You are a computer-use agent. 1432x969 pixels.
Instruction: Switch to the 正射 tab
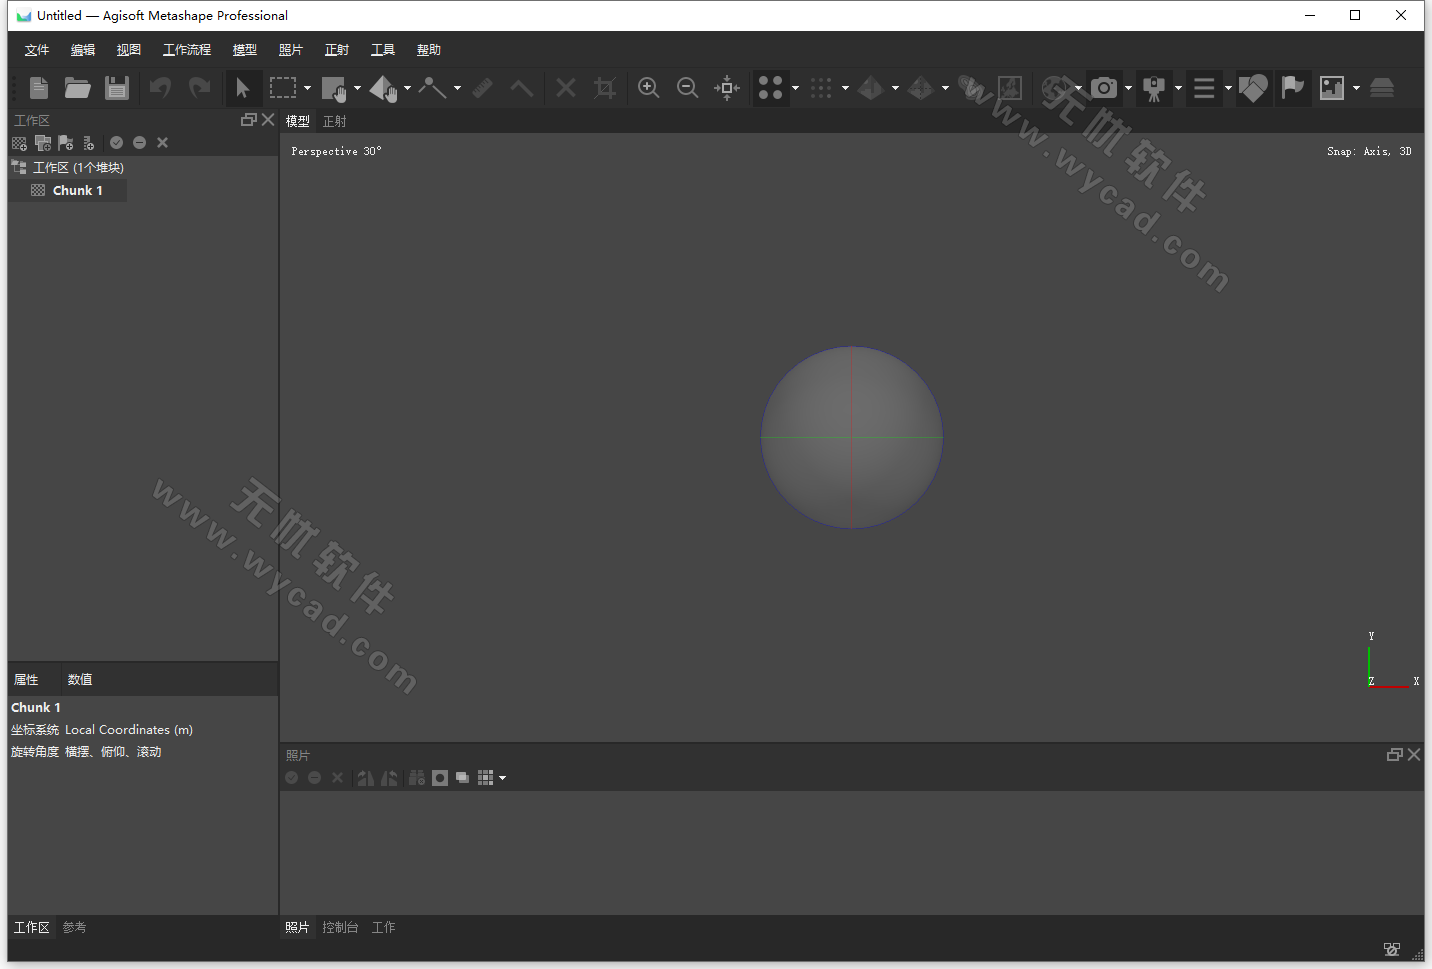click(334, 120)
